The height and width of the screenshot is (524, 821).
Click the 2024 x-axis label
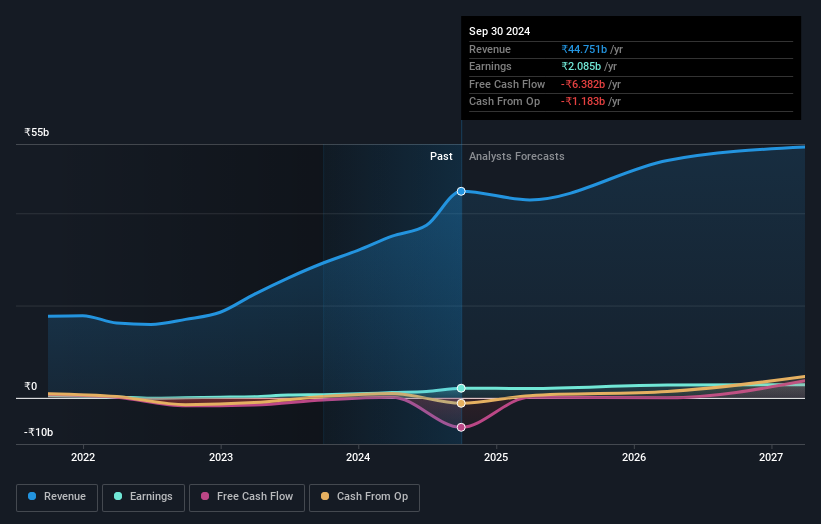[358, 457]
